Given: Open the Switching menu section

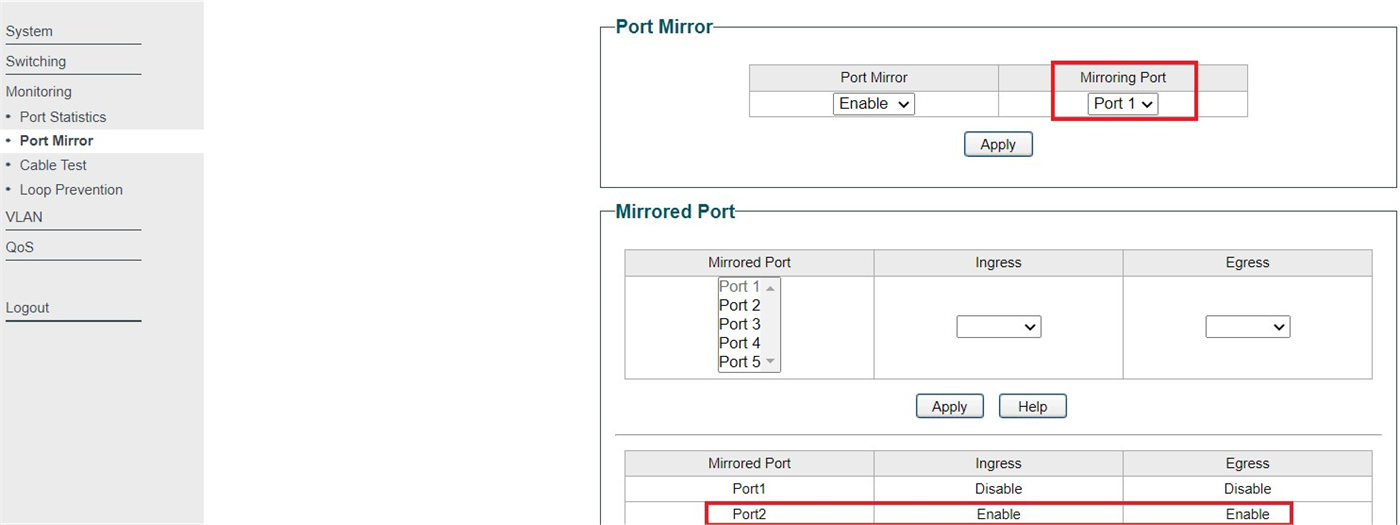Looking at the screenshot, I should tap(36, 62).
